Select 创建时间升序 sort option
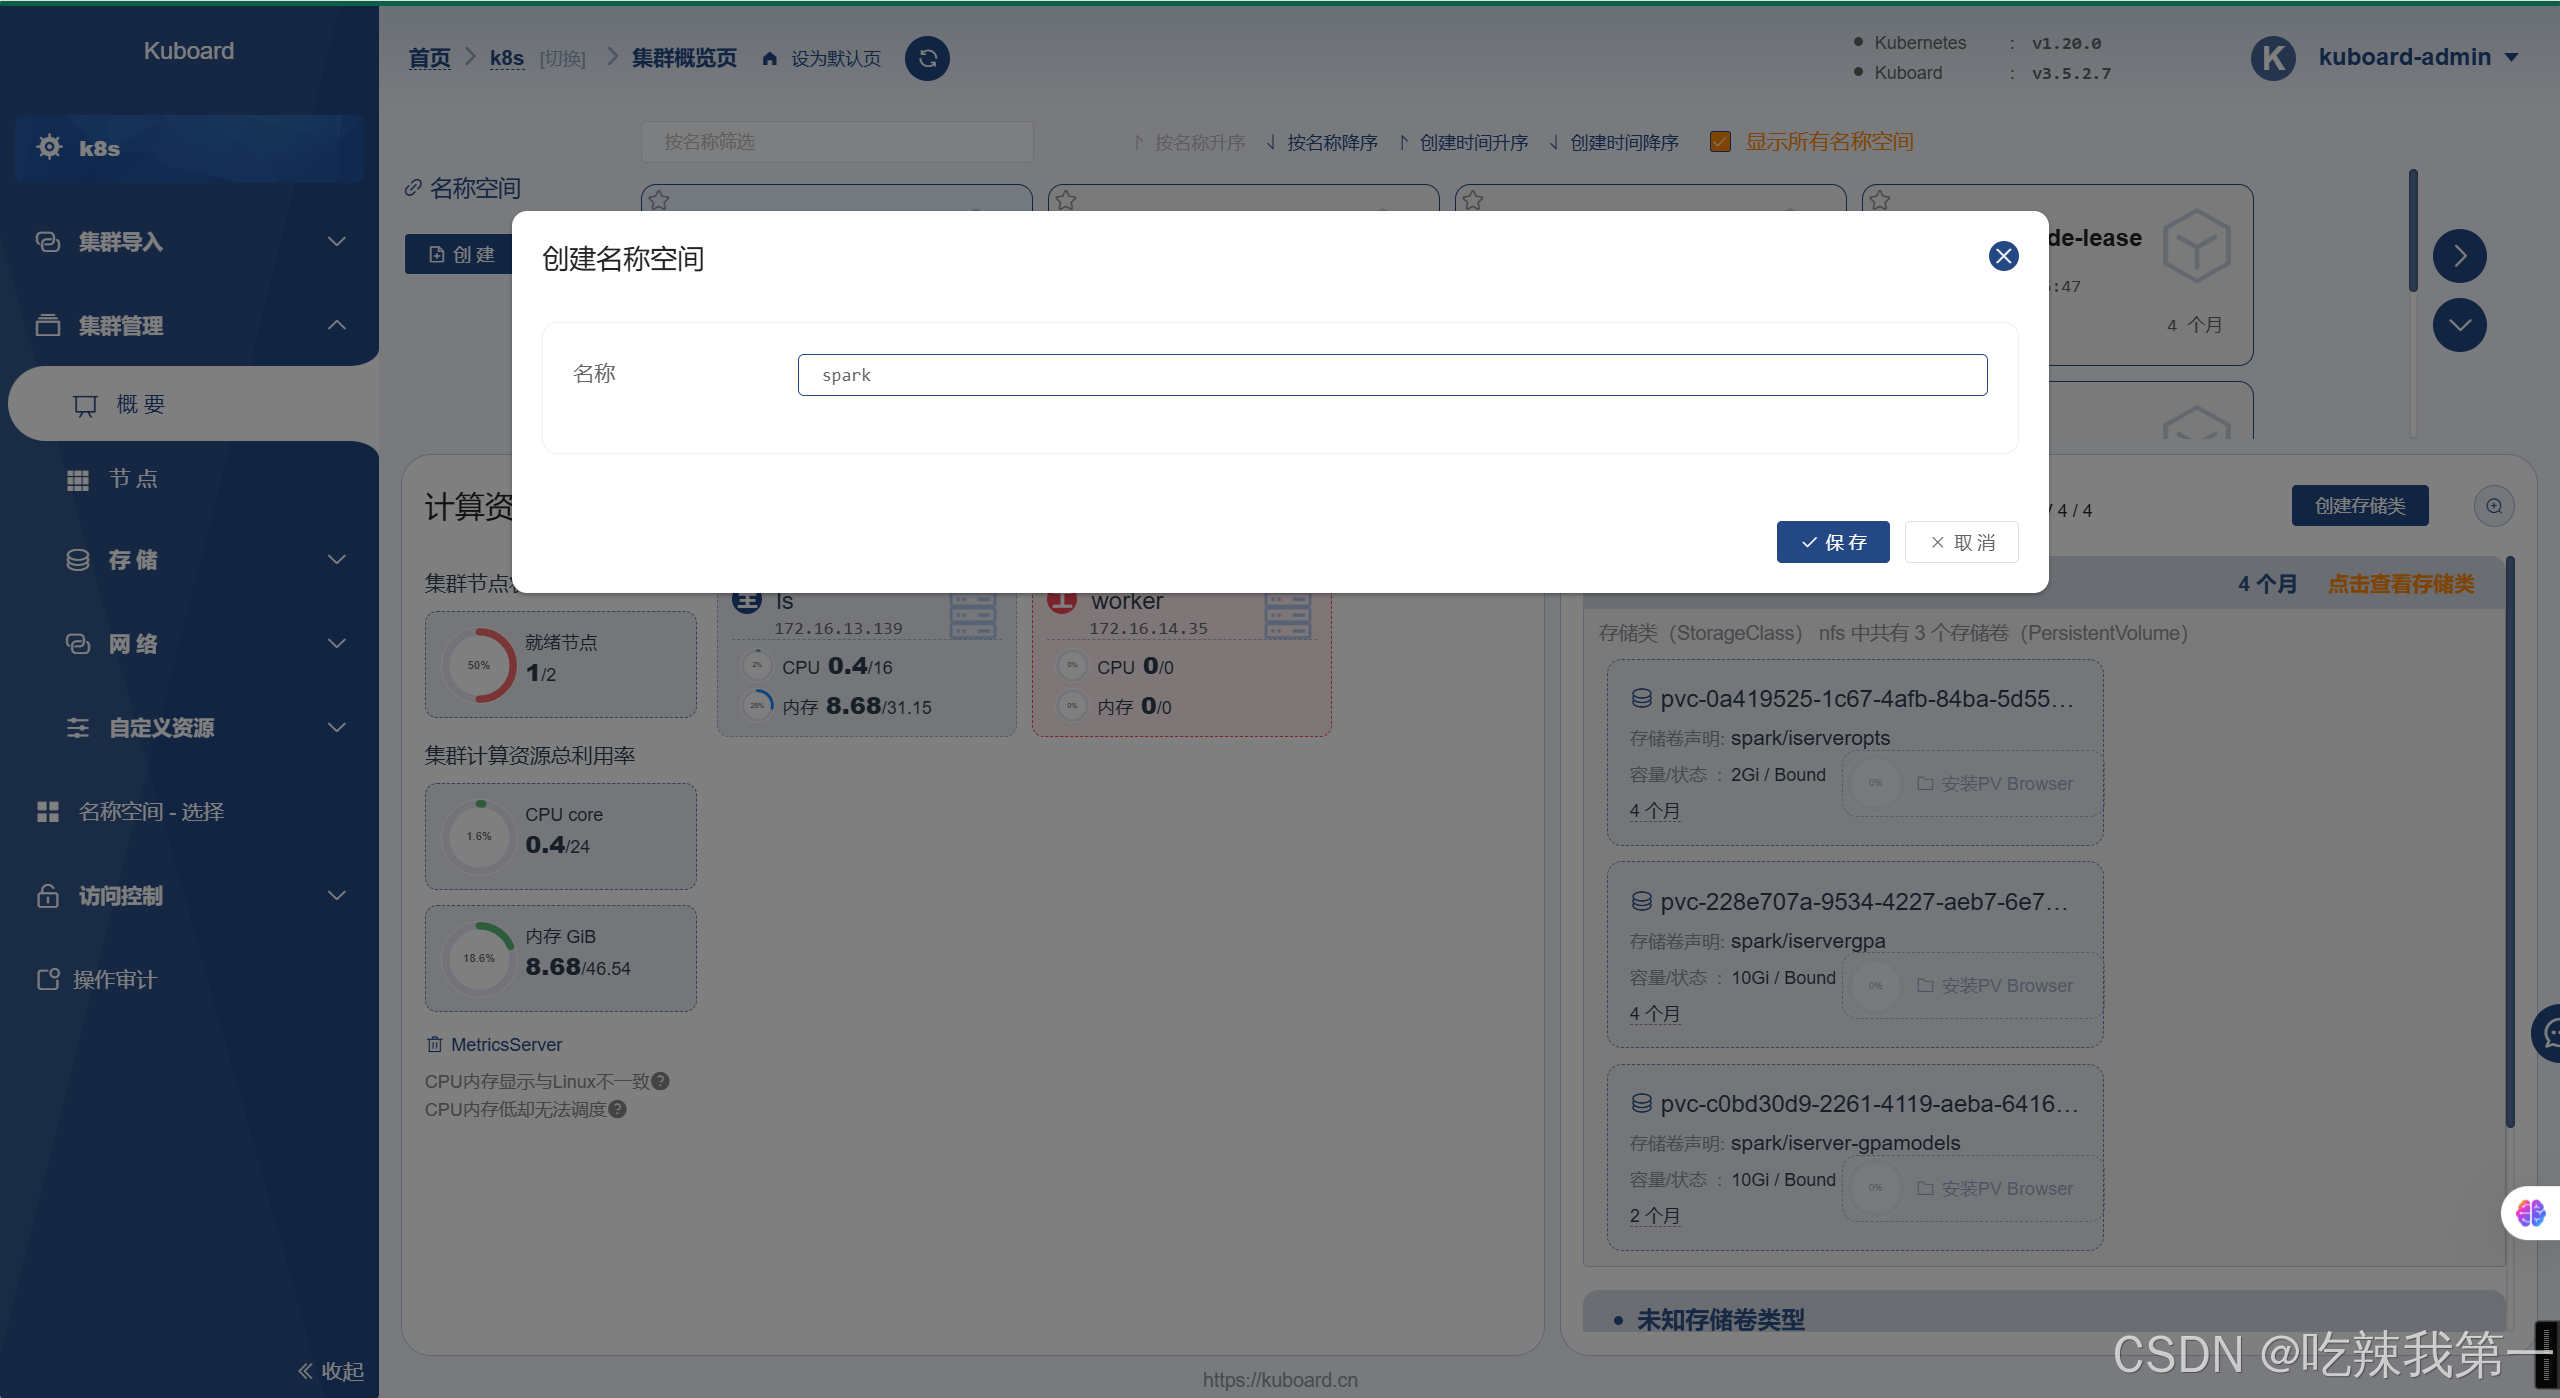 tap(1473, 143)
